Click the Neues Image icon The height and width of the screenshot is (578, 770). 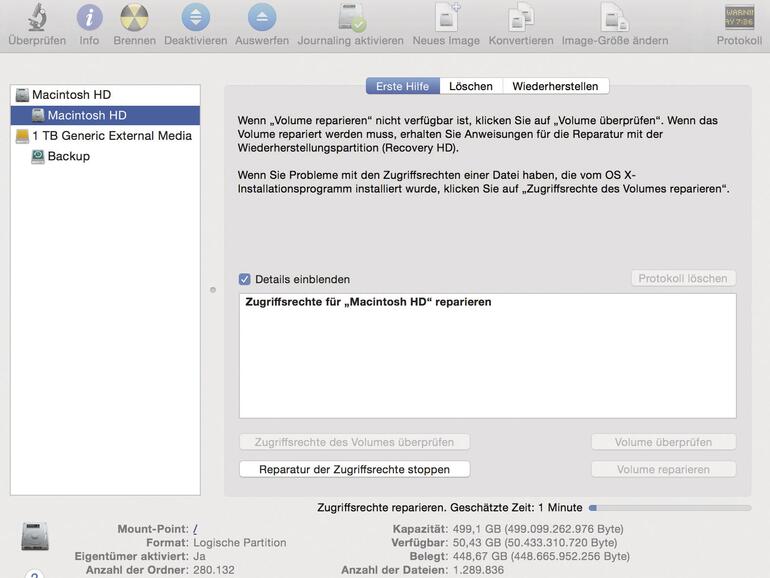click(447, 17)
